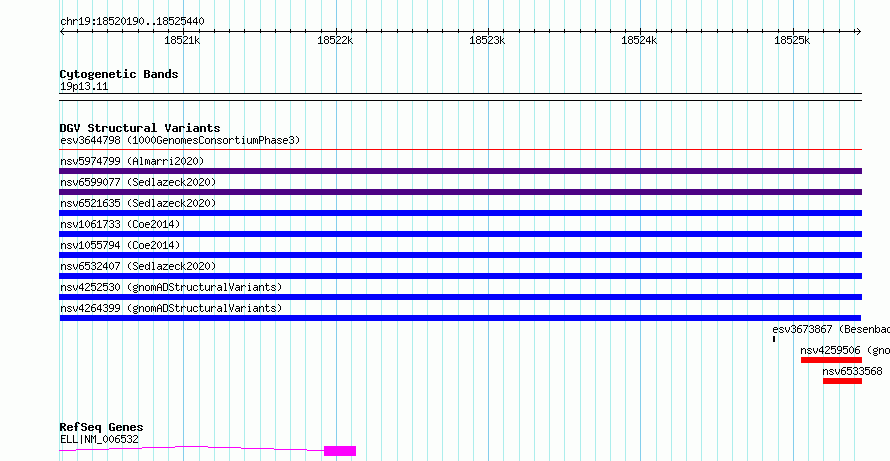Viewport: 890px width, 461px height.
Task: Click the nsv1061733 blue variant bar
Action: [460, 234]
